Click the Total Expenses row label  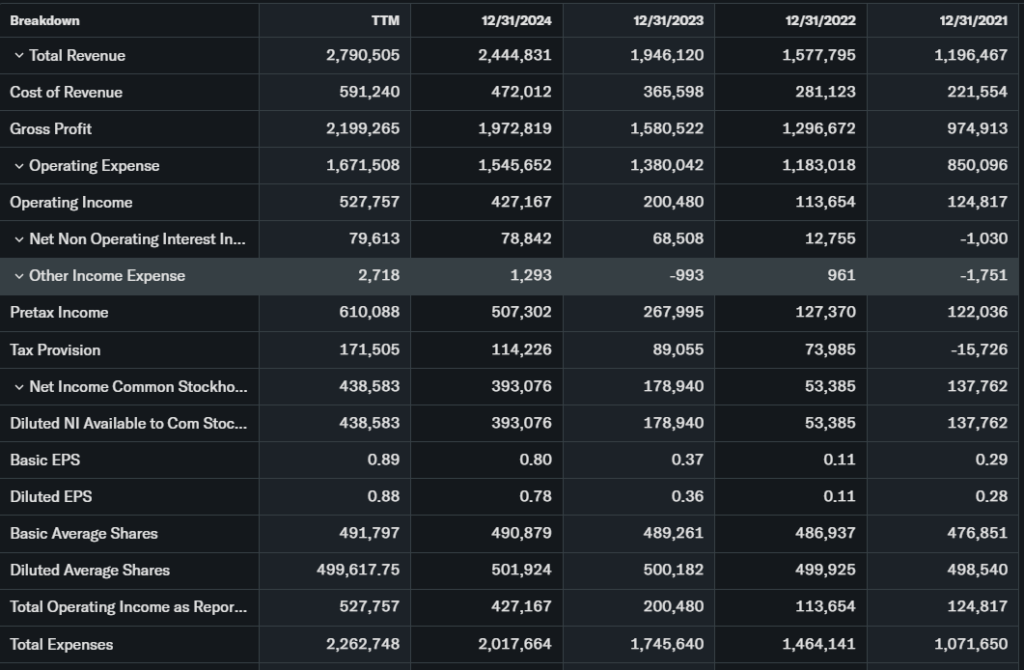(x=61, y=644)
